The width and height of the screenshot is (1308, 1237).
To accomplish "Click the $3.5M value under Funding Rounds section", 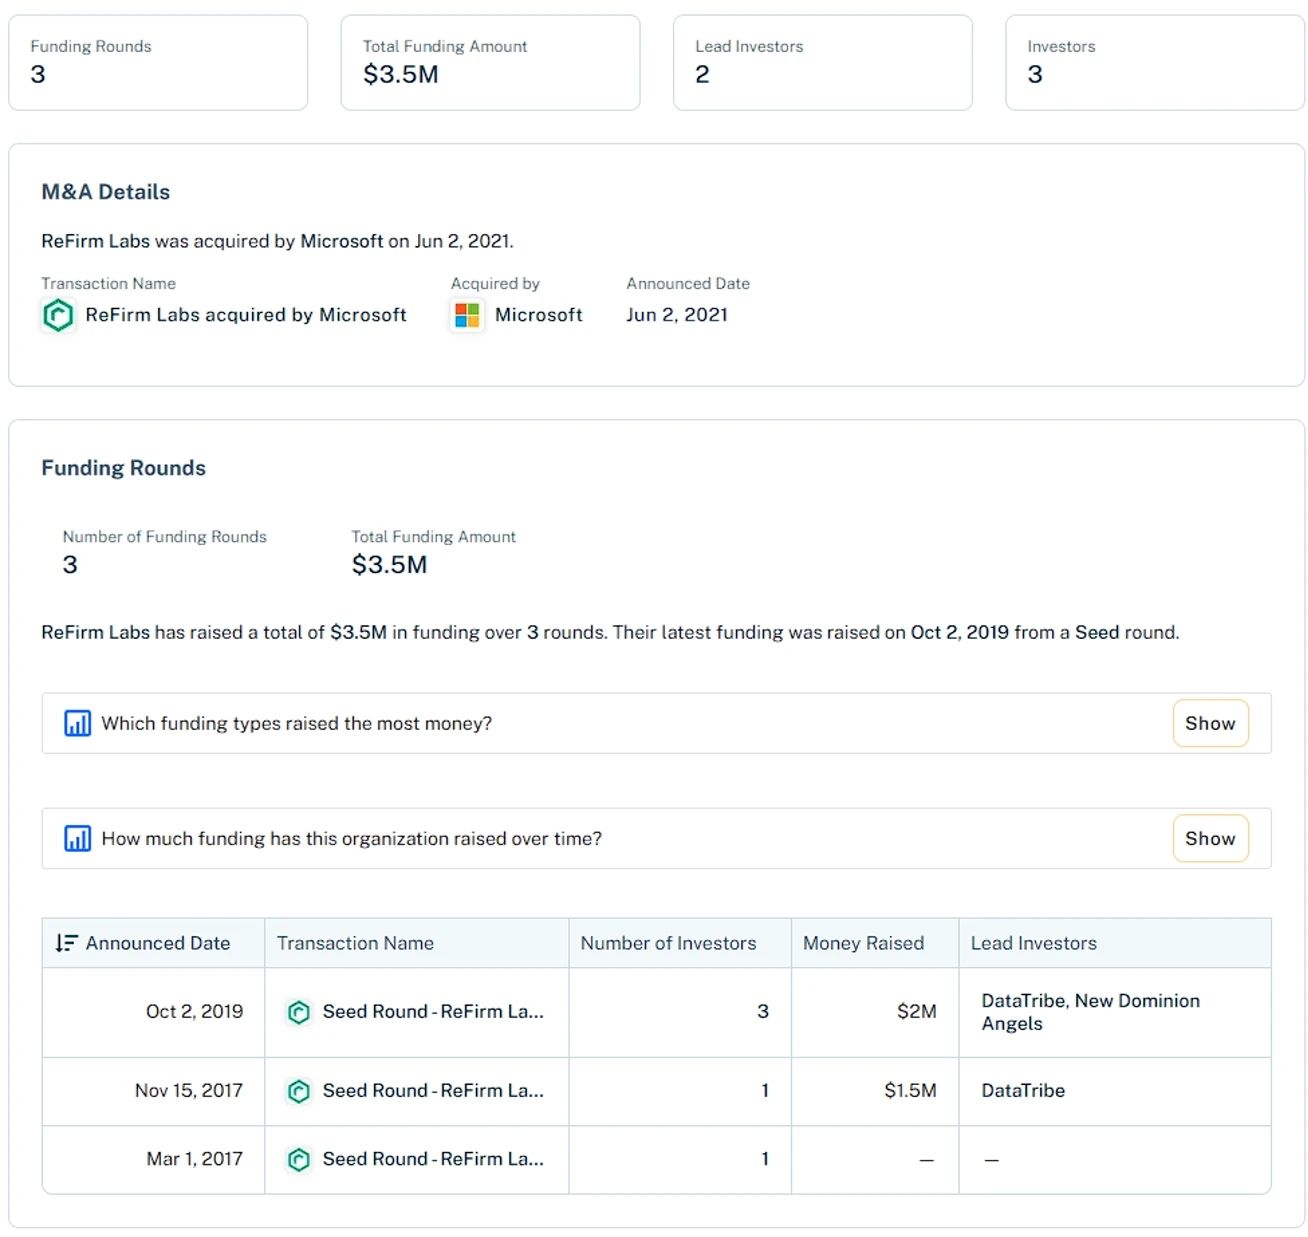I will click(389, 565).
